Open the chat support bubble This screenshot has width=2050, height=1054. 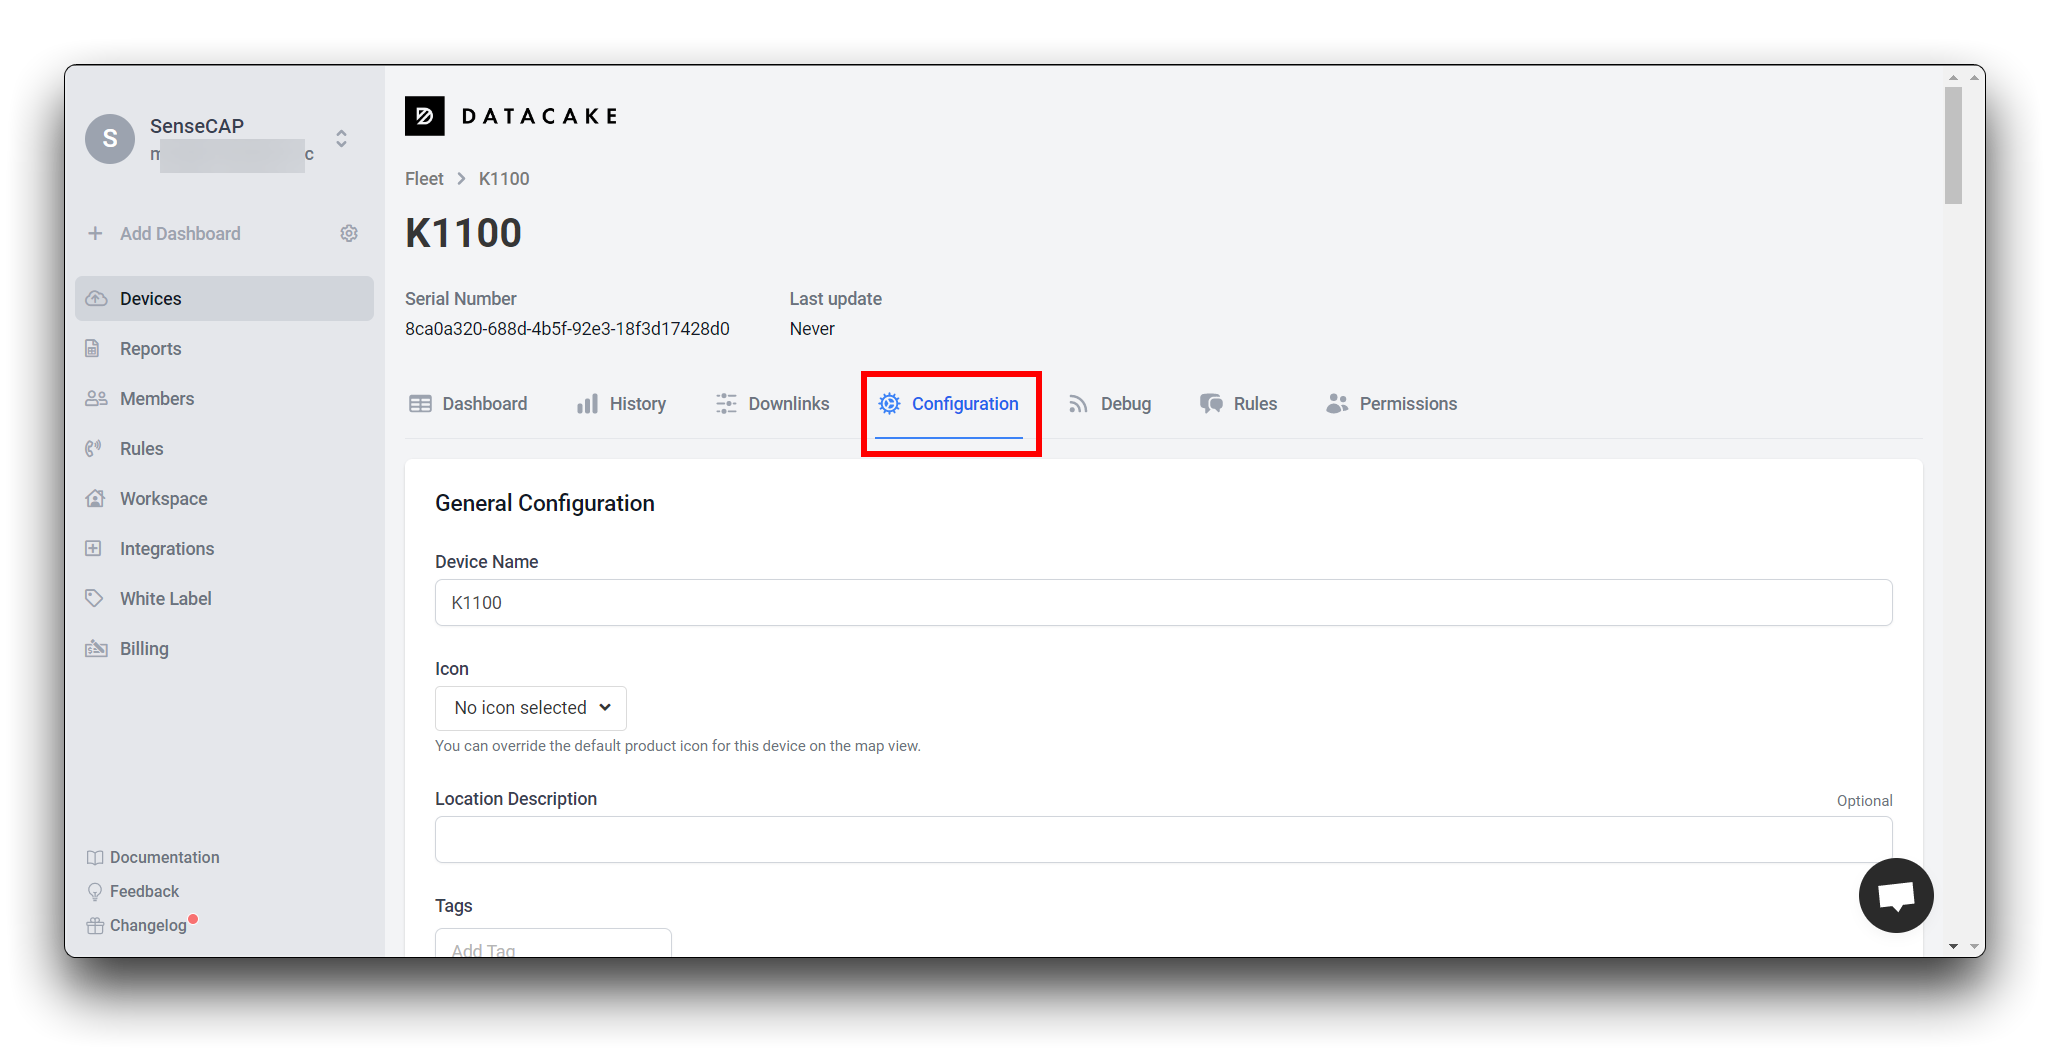point(1895,895)
